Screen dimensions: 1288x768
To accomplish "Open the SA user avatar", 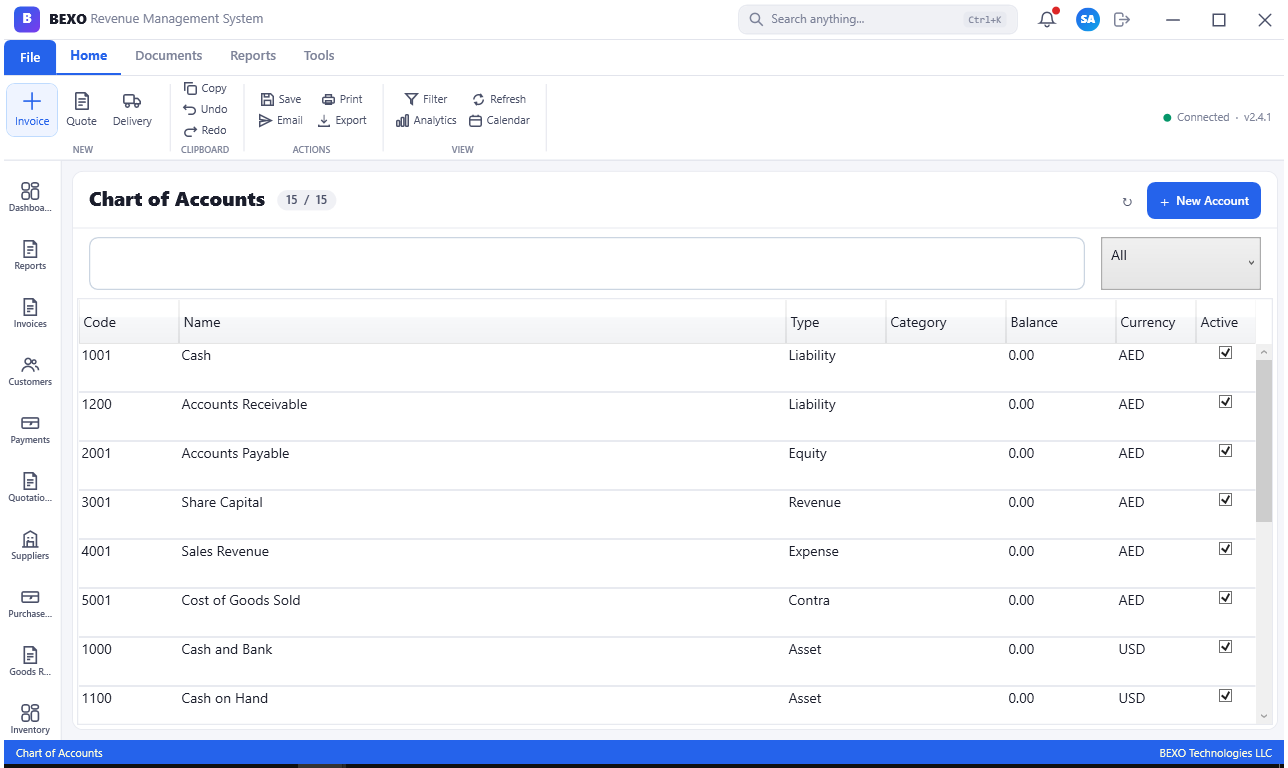I will (1088, 19).
